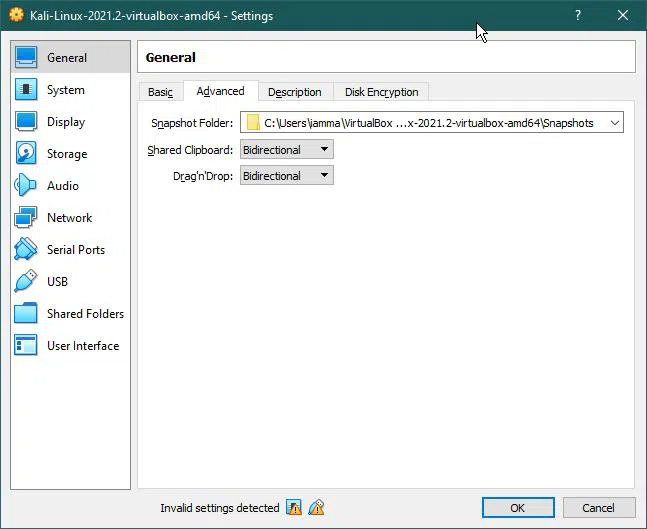Screen dimensions: 647x529
Task: Select the USB category label
Action: pyautogui.click(x=57, y=281)
